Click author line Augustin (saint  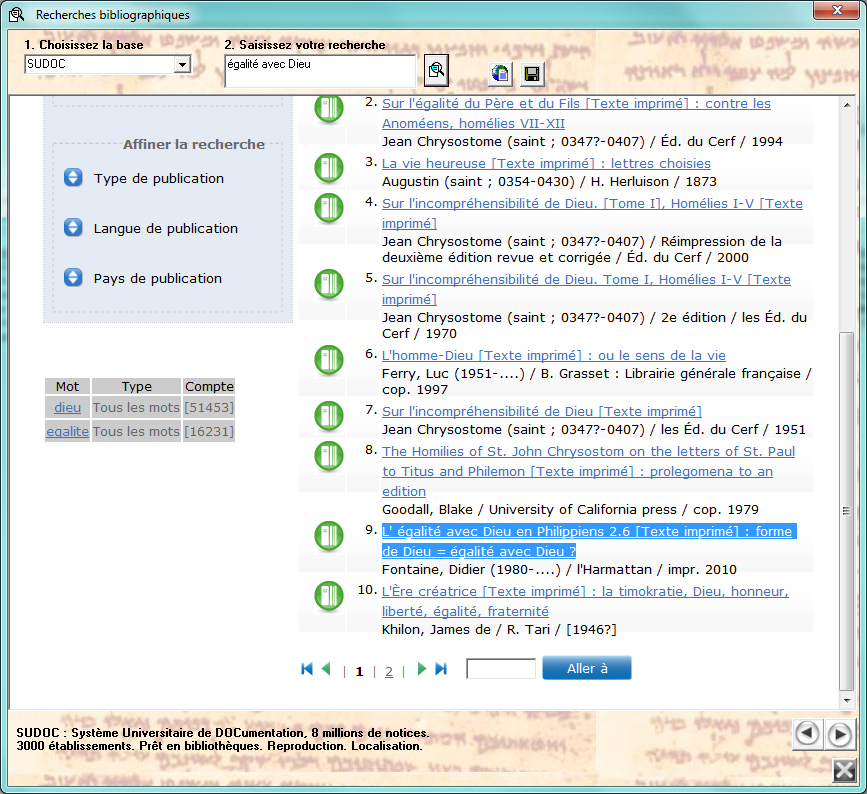click(549, 181)
